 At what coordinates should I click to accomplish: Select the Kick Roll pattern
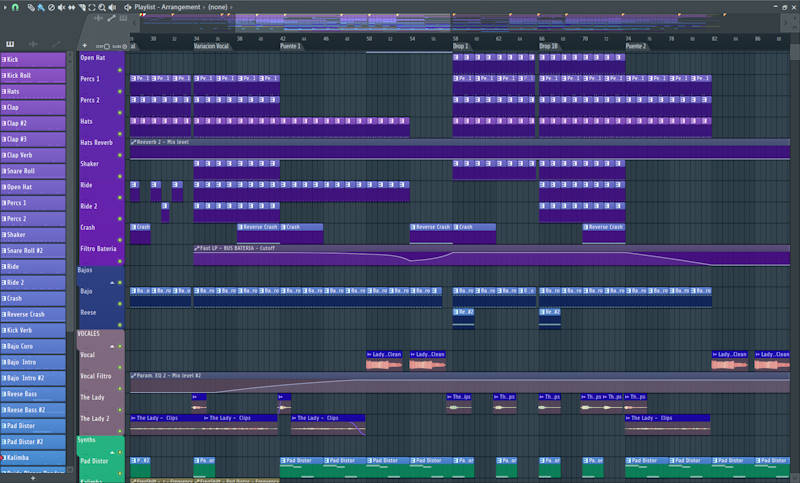point(33,75)
